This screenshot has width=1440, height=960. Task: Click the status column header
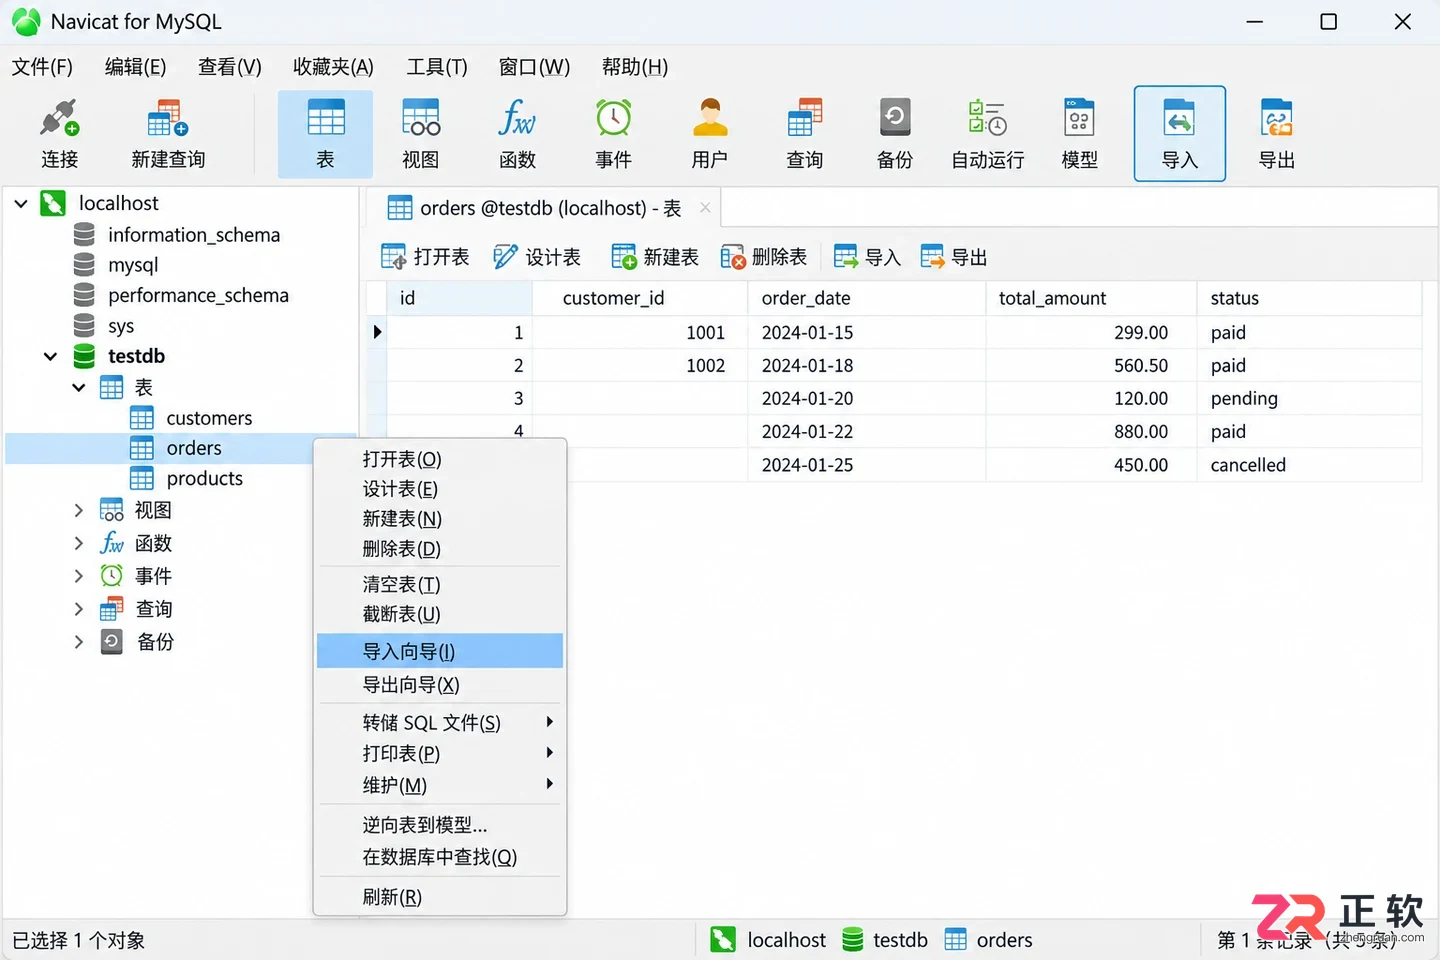point(1309,298)
